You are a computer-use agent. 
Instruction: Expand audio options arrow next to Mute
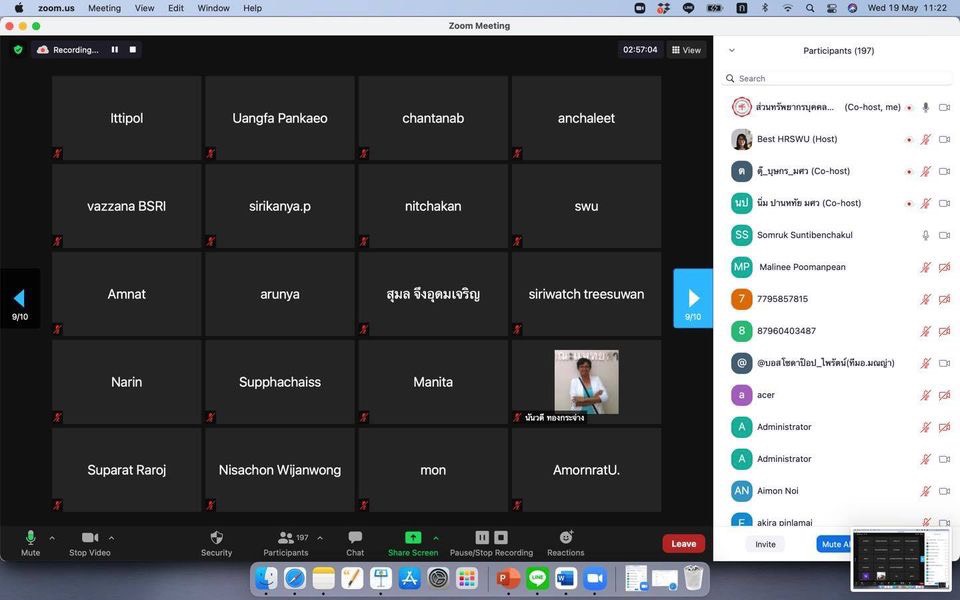(x=52, y=538)
